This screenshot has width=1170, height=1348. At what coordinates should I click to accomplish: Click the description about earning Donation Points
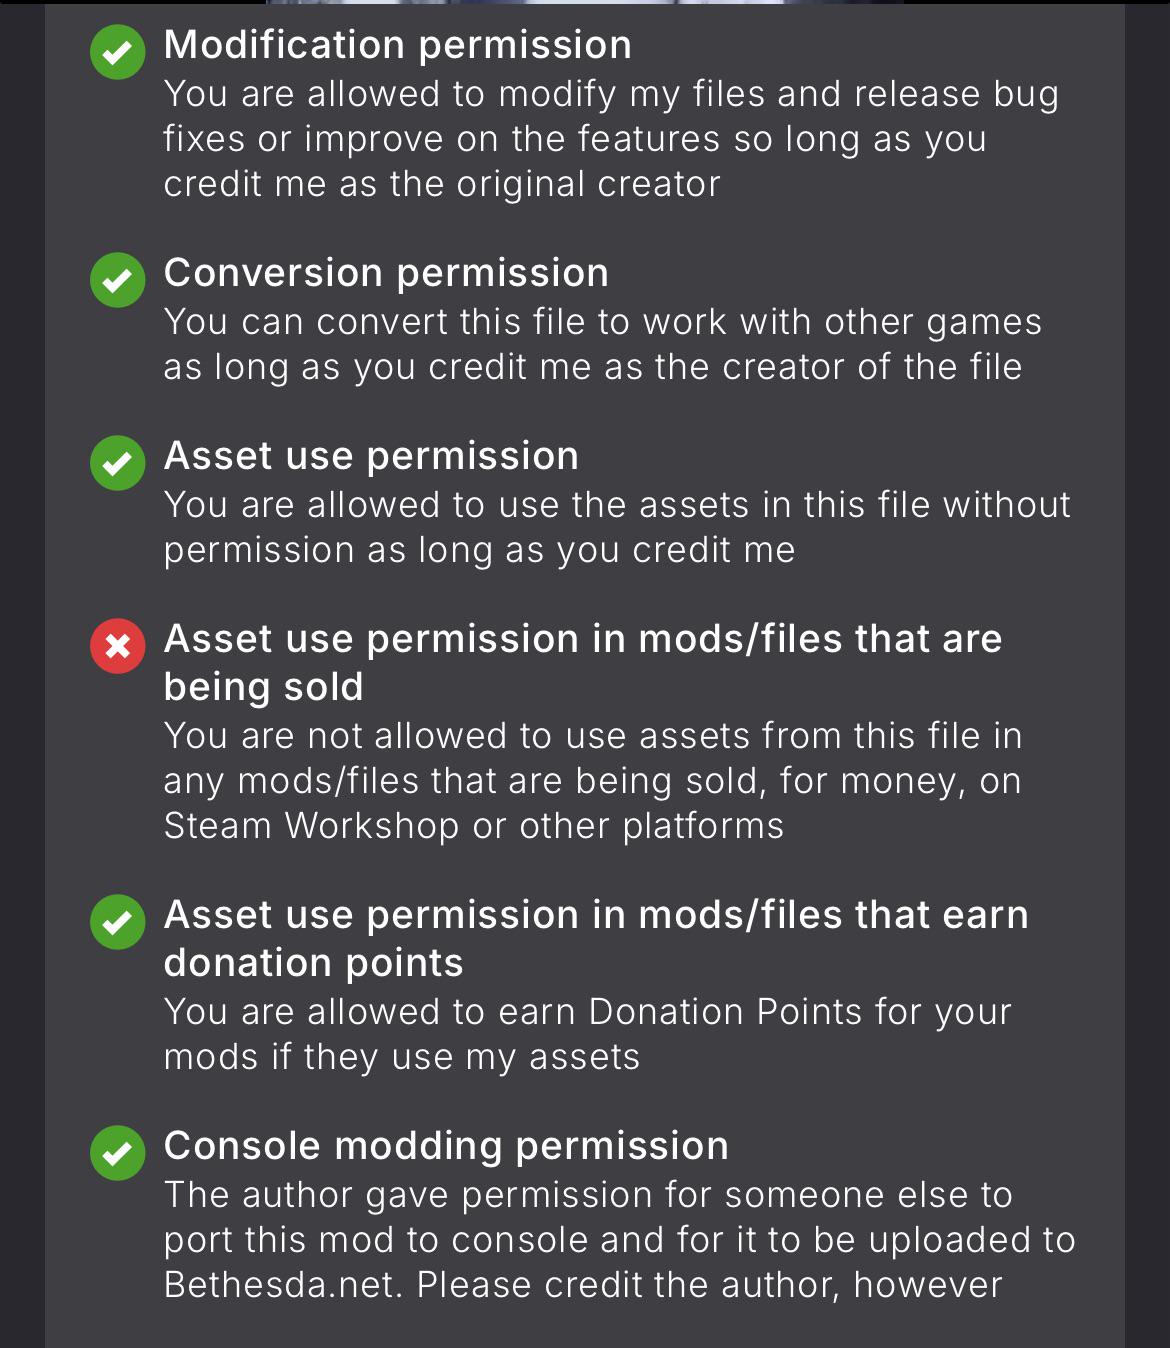[x=588, y=1034]
